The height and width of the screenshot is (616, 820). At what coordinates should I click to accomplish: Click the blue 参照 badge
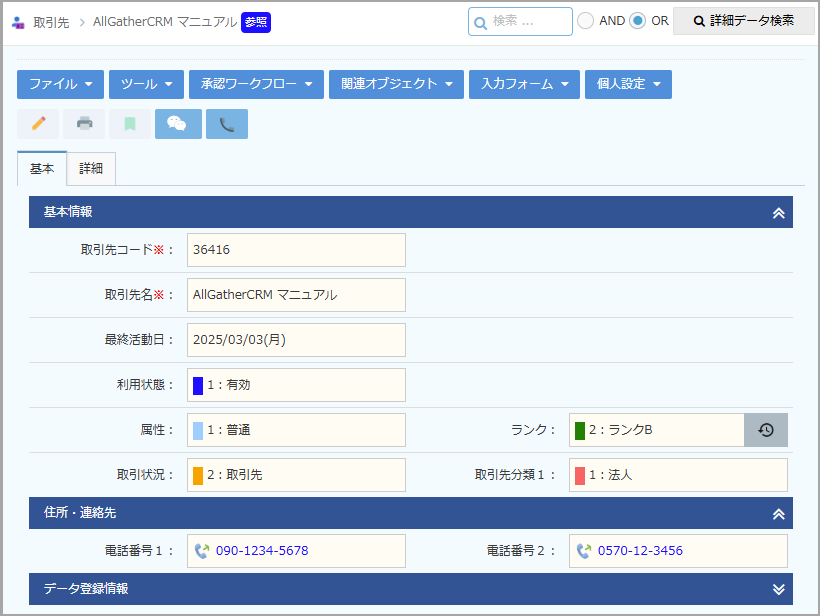[x=256, y=22]
